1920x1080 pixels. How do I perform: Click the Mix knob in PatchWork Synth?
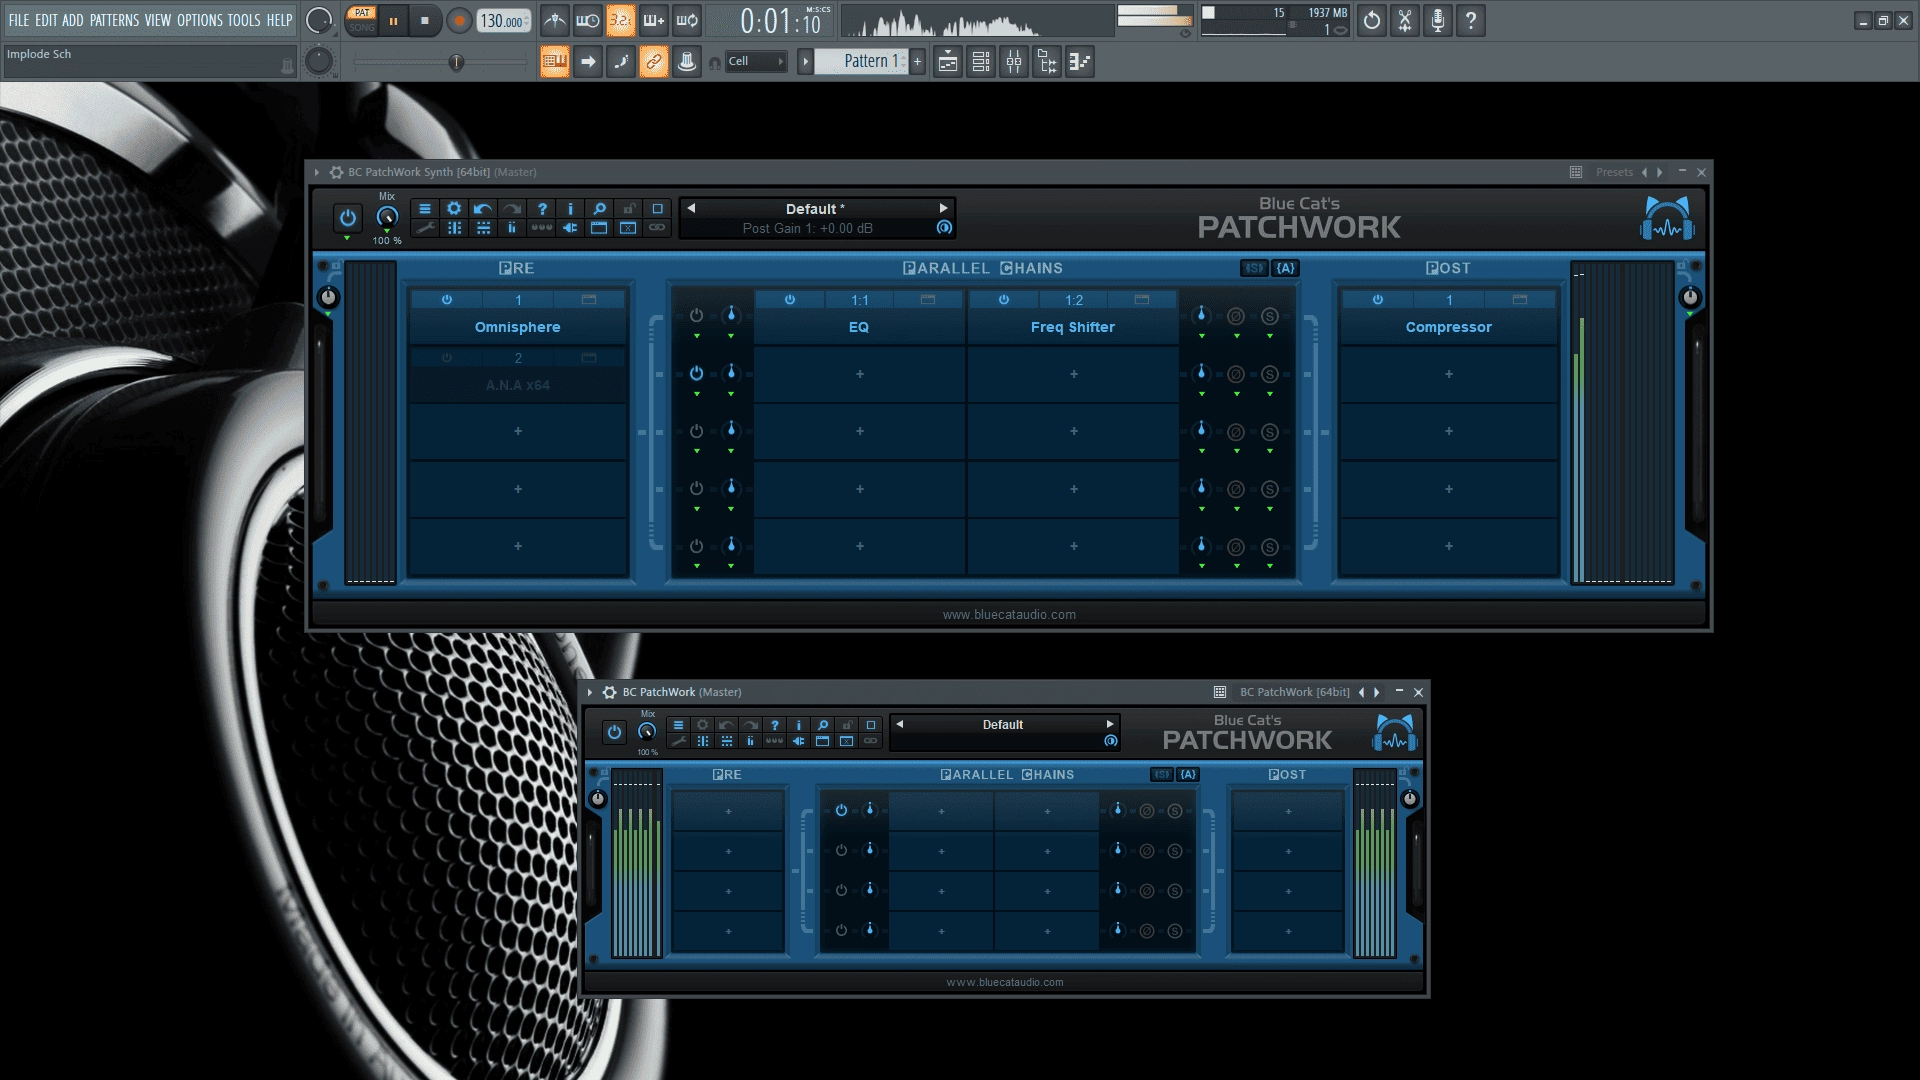pyautogui.click(x=387, y=216)
